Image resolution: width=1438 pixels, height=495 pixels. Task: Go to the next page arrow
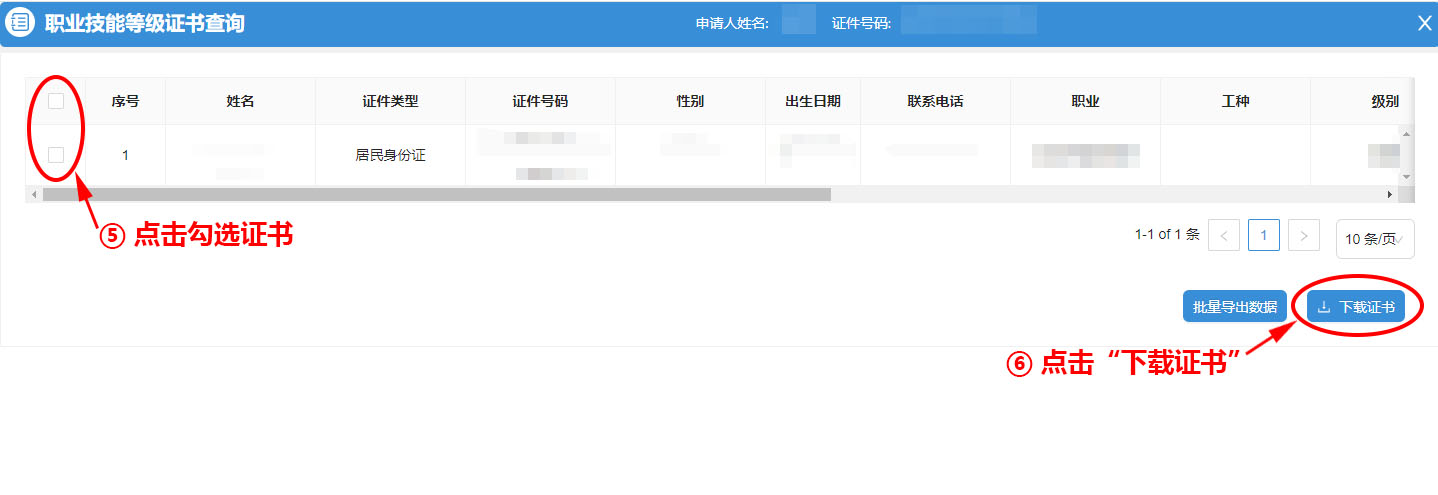(x=1303, y=235)
